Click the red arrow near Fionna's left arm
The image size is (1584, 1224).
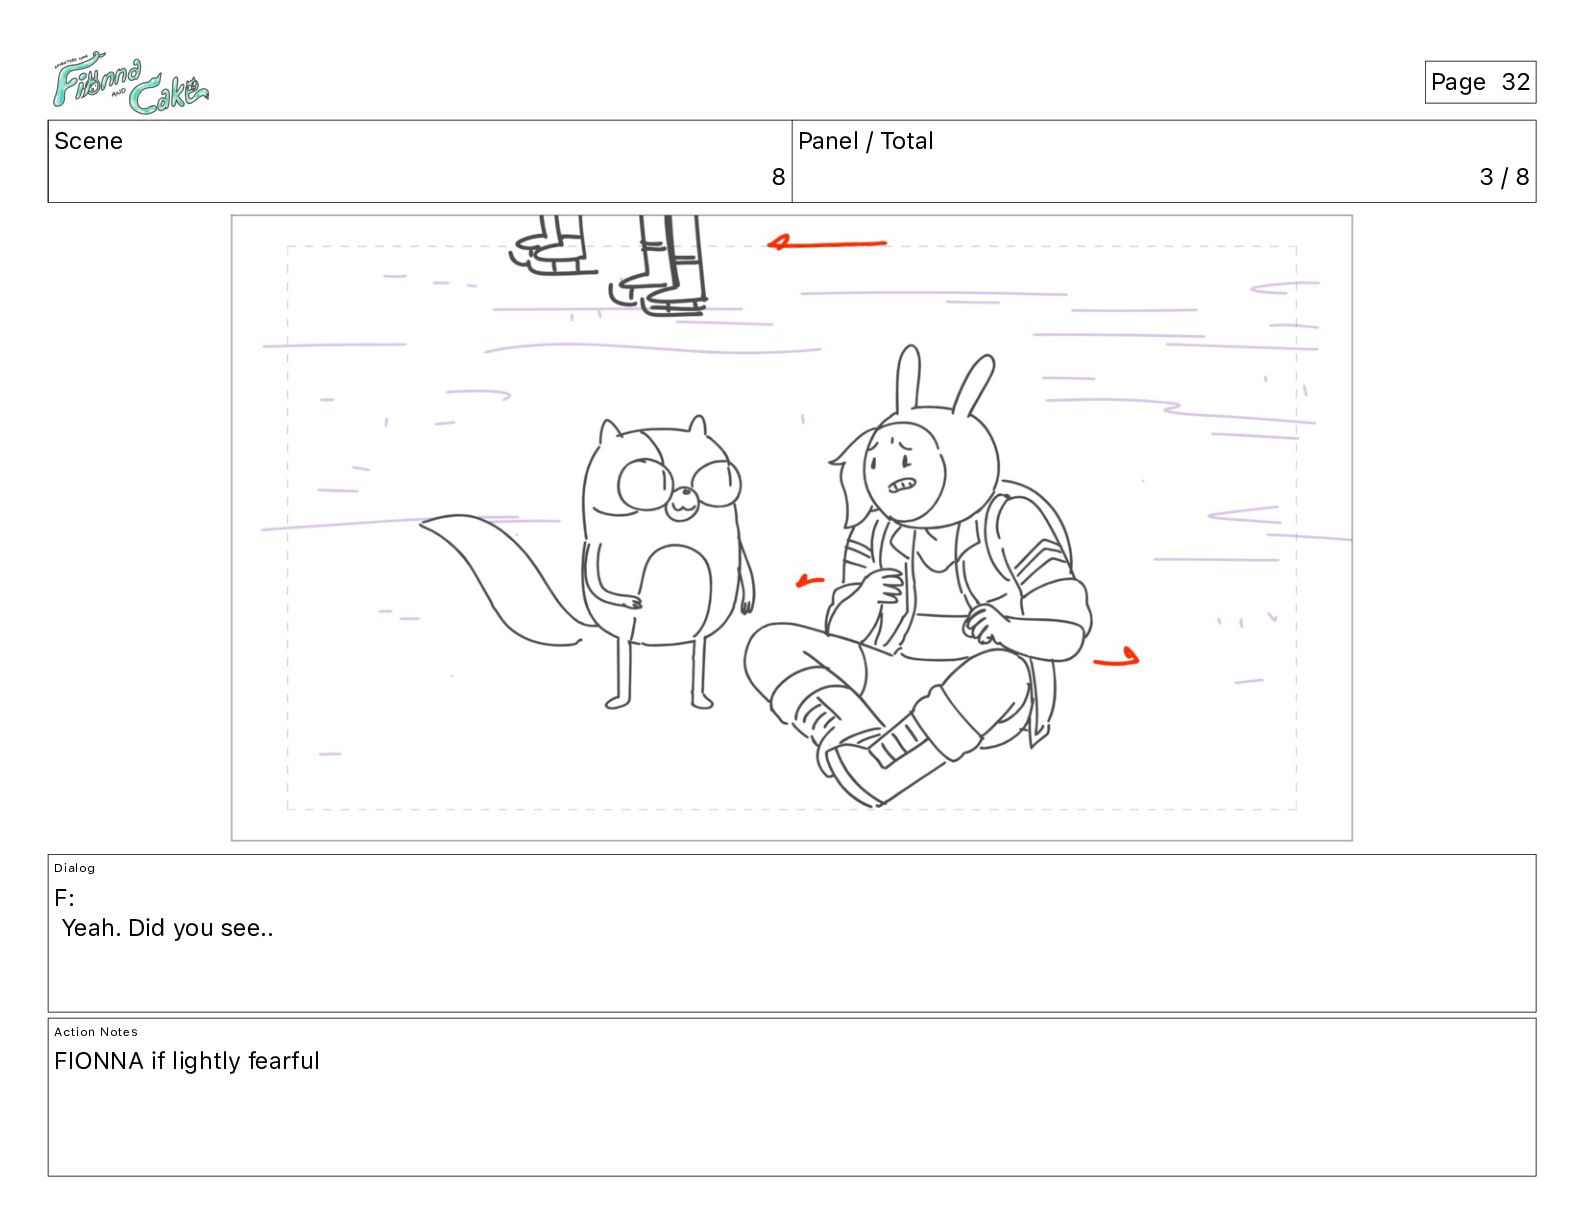click(810, 581)
